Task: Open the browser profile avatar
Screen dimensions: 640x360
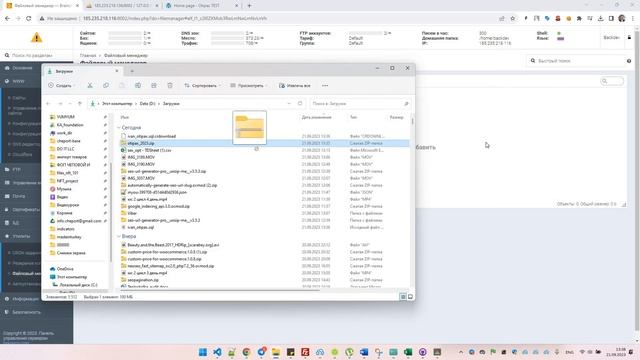Action: [622, 18]
